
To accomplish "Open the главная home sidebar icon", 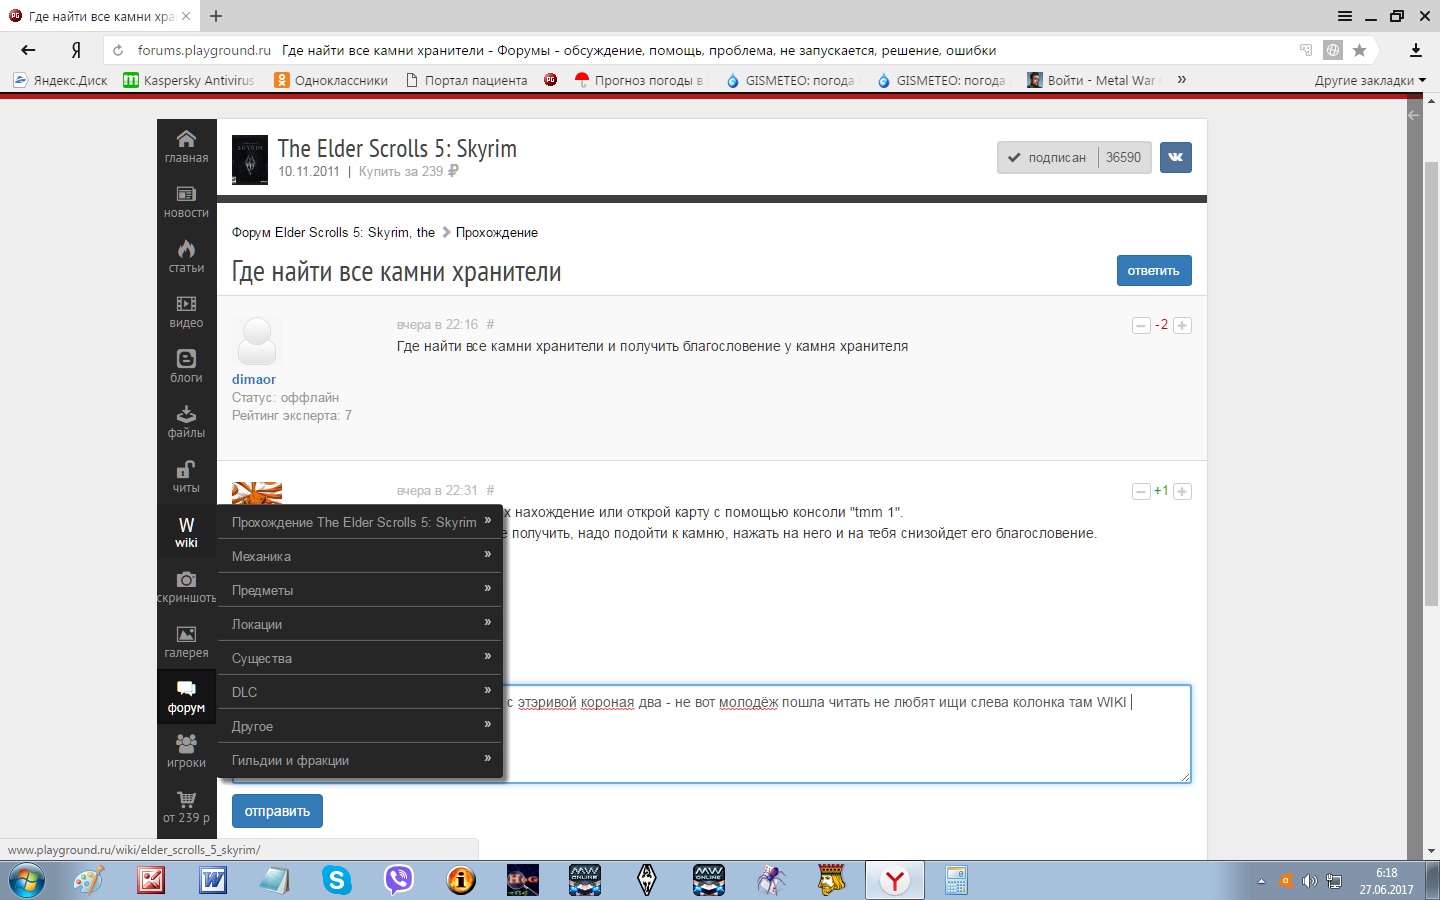I will (x=186, y=146).
